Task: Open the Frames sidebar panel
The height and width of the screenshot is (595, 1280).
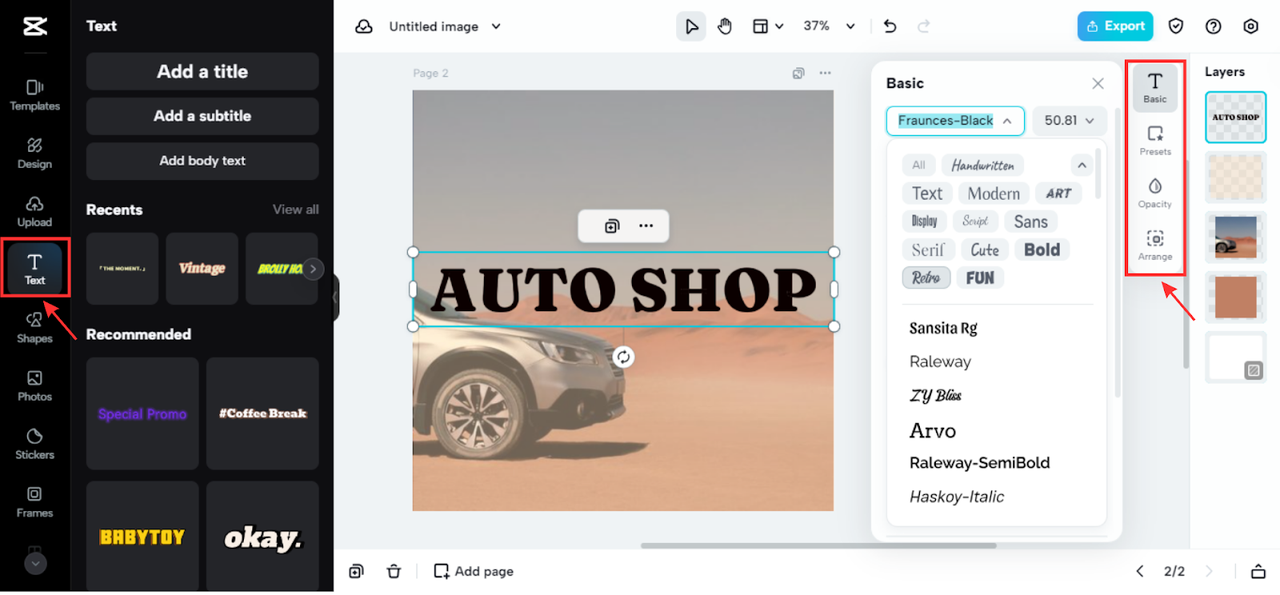Action: [35, 502]
